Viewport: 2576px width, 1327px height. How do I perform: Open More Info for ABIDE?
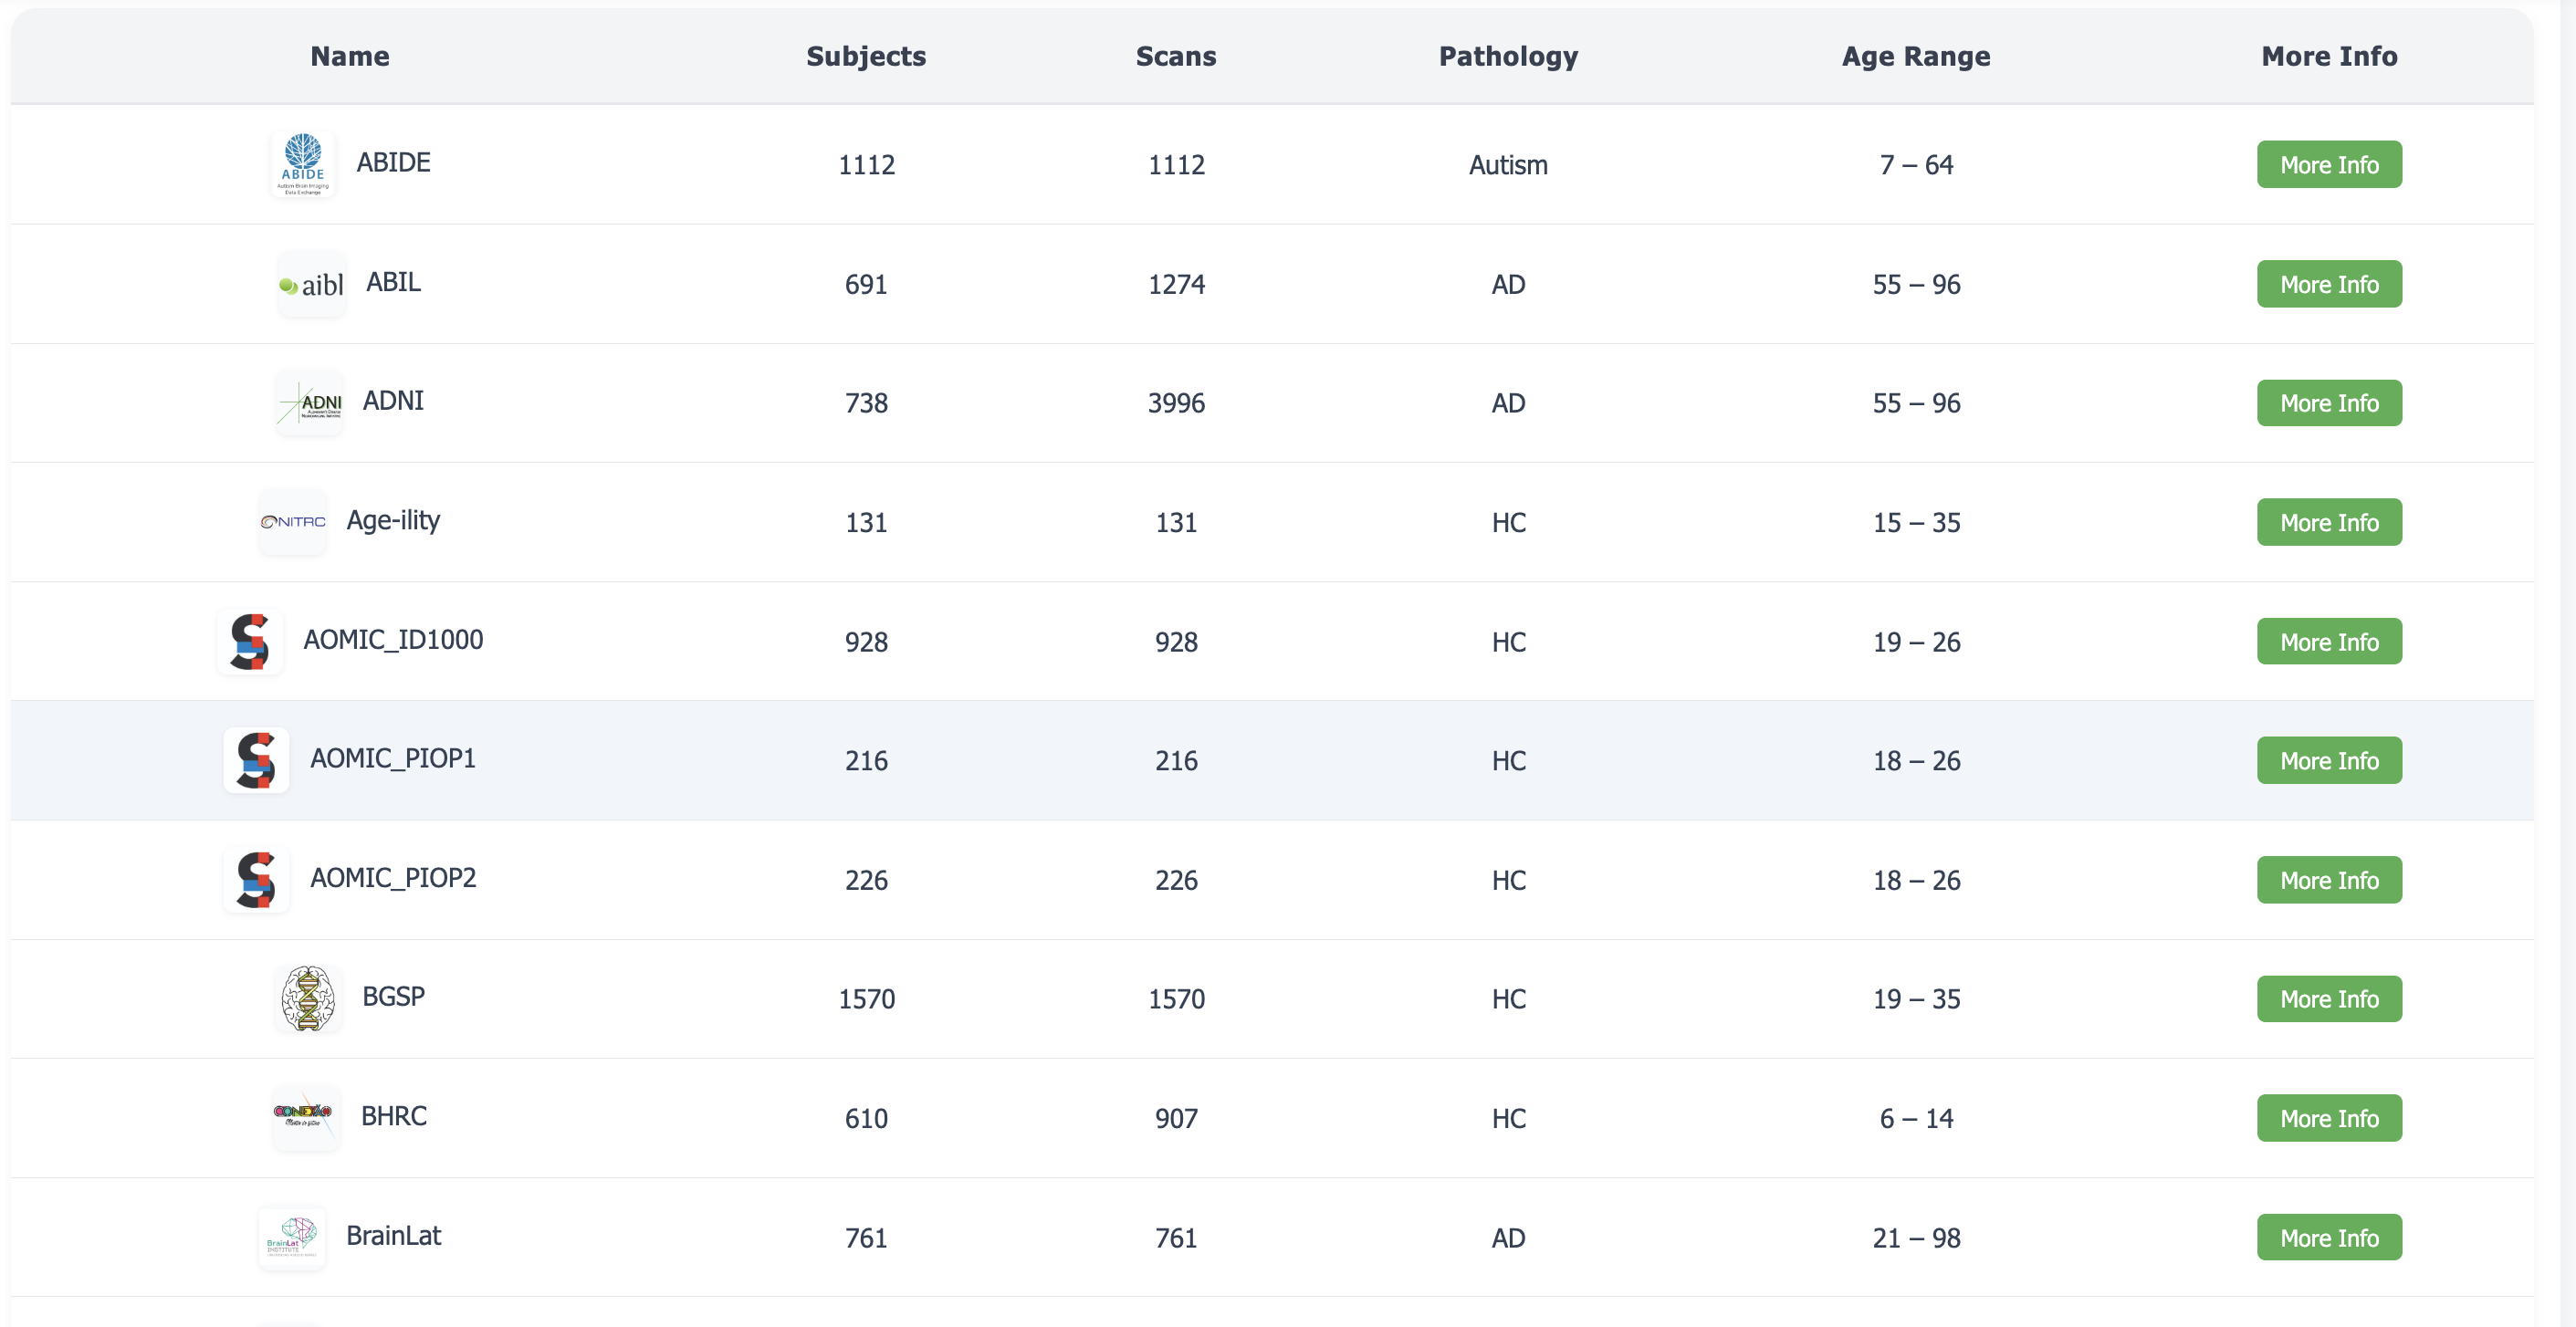coord(2329,164)
